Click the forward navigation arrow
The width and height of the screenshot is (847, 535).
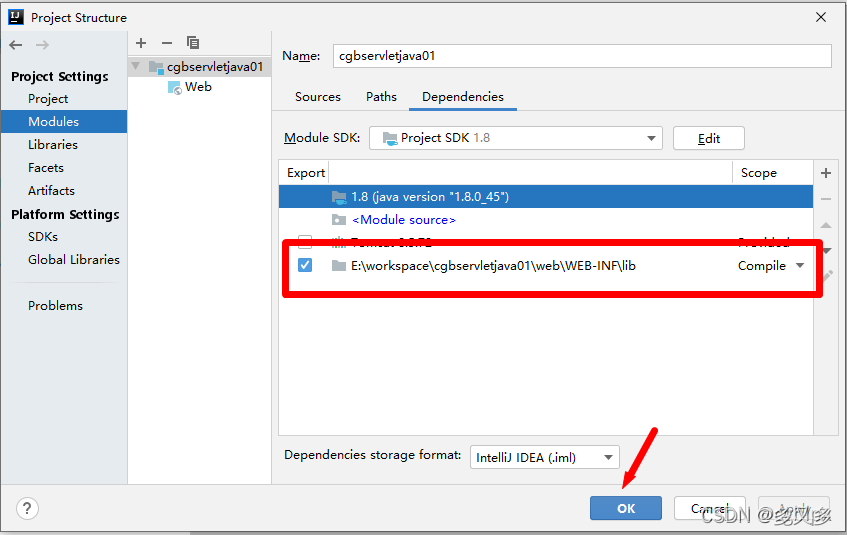pos(42,45)
